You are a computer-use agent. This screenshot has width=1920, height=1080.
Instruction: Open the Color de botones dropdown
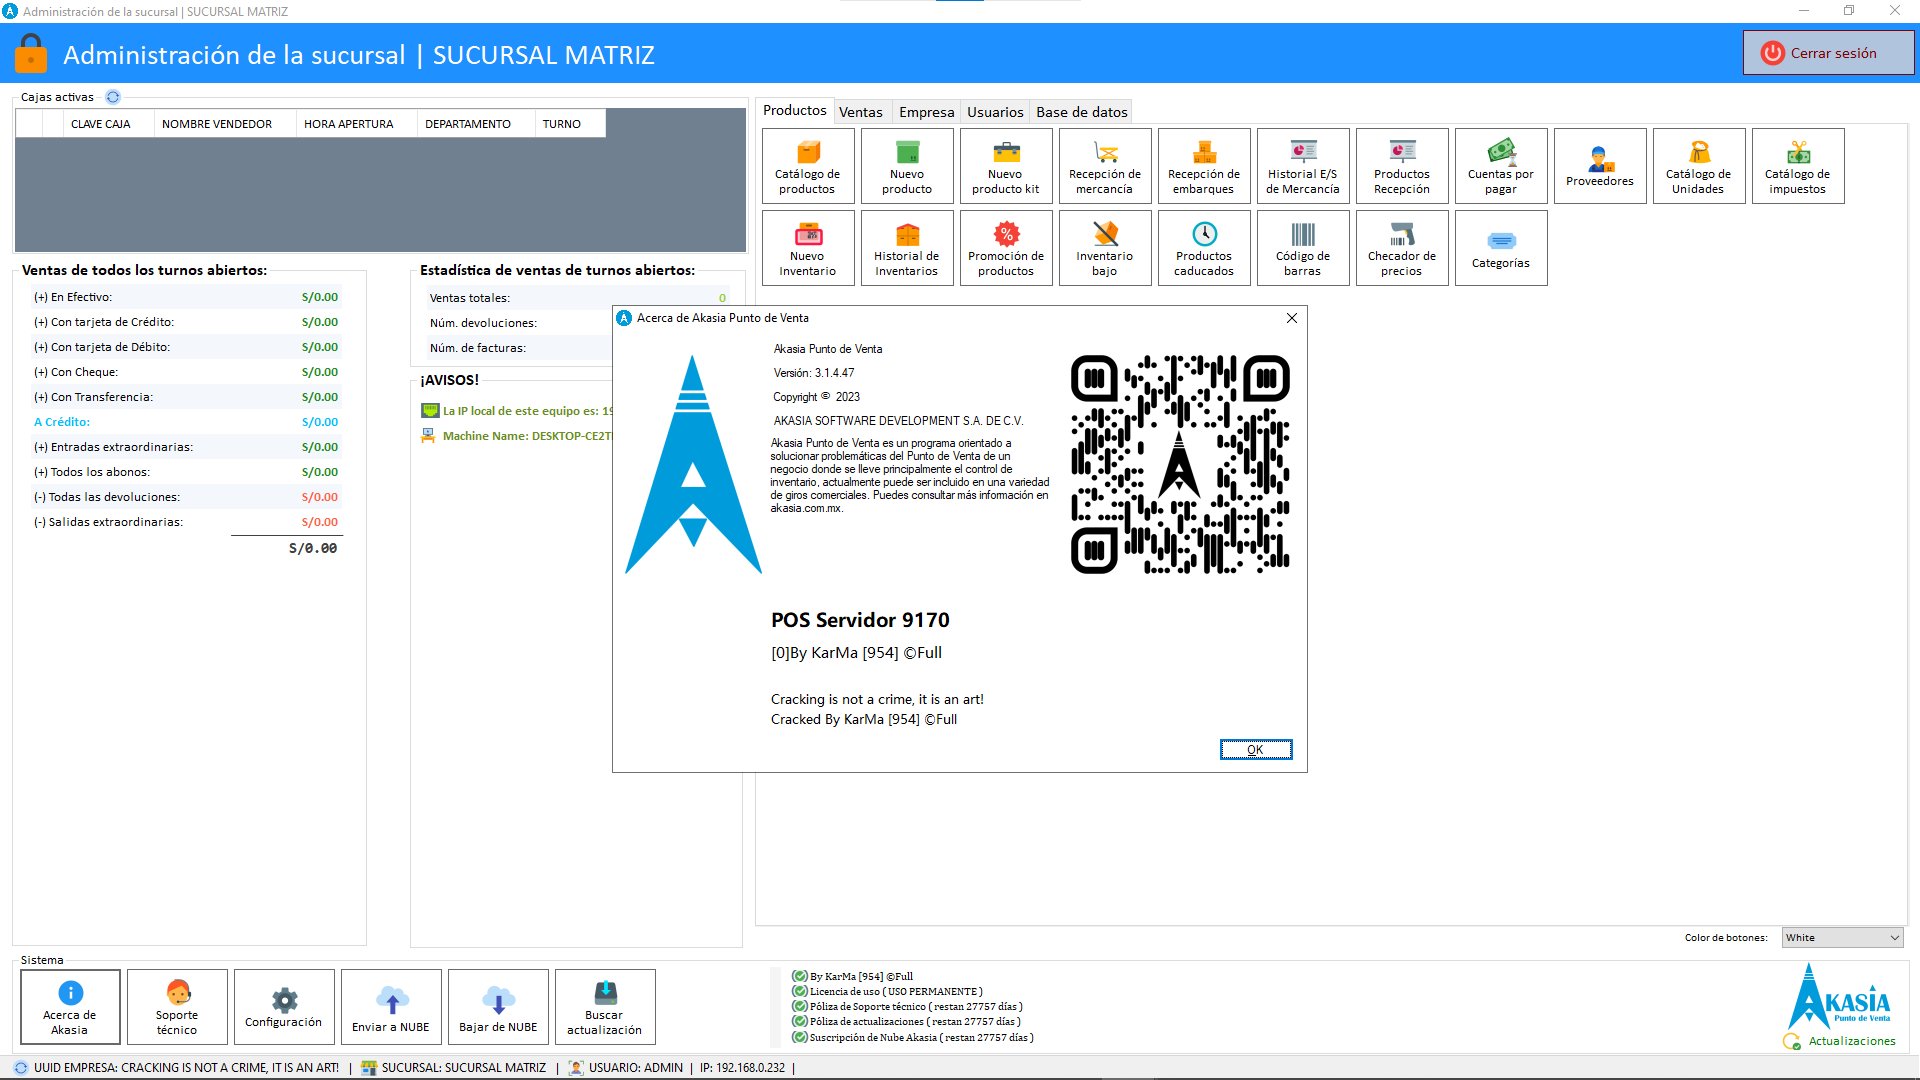pyautogui.click(x=1842, y=938)
